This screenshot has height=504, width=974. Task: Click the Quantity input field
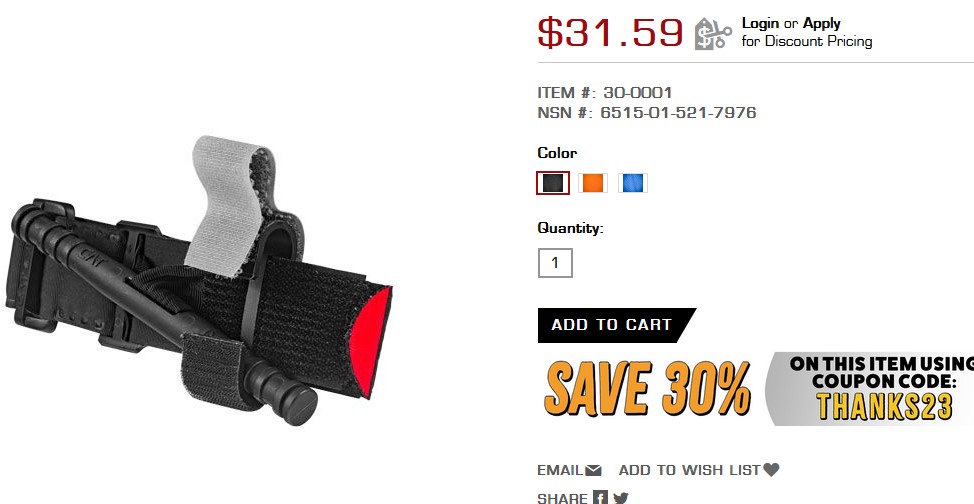click(x=555, y=263)
